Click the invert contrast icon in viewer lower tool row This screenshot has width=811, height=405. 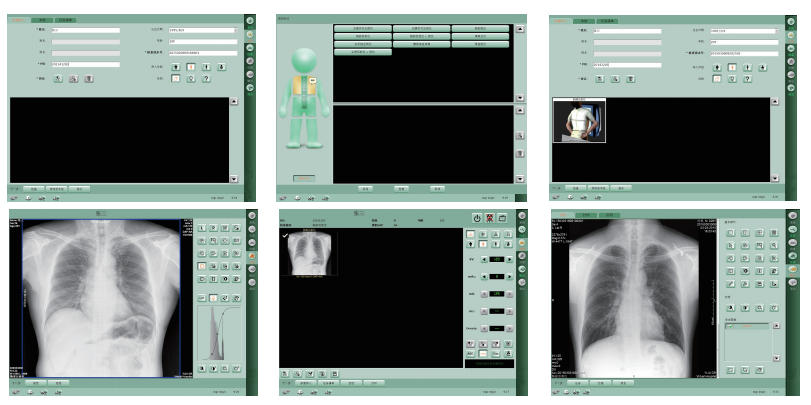click(745, 308)
